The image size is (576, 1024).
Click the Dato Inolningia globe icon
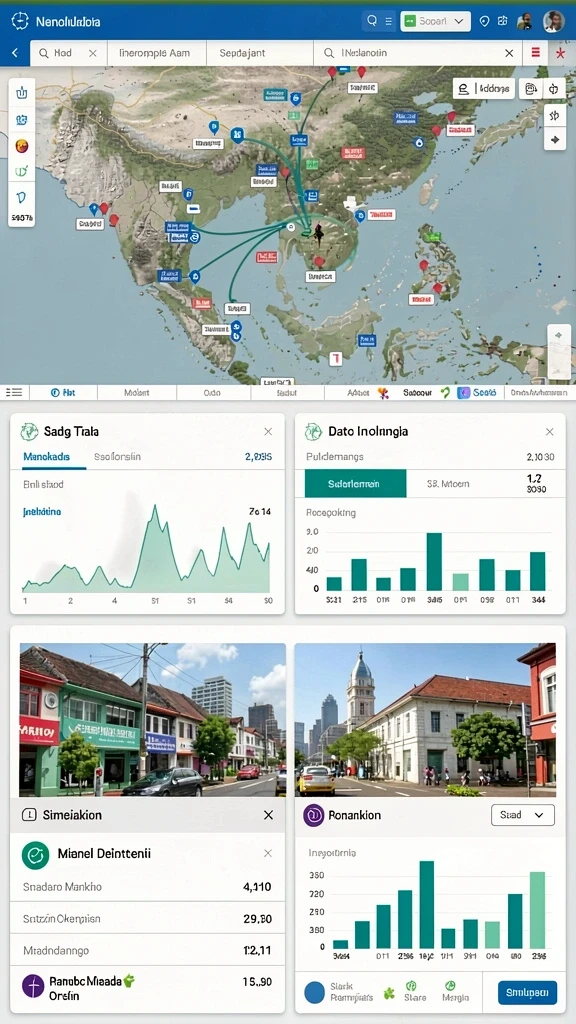click(313, 431)
